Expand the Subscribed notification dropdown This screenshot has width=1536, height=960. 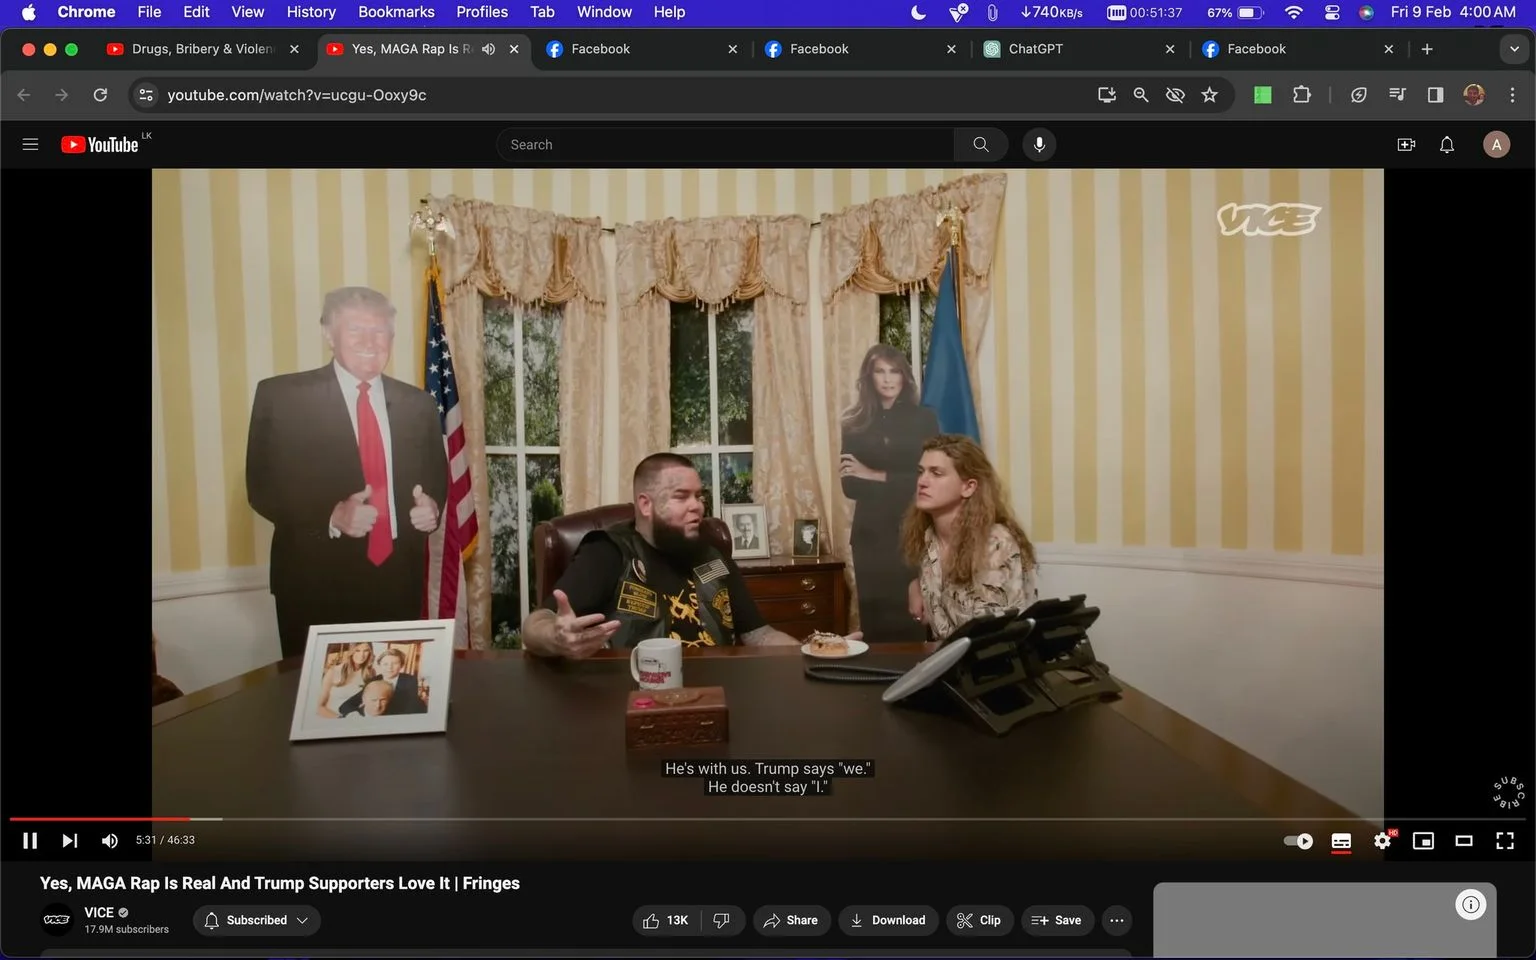(257, 920)
